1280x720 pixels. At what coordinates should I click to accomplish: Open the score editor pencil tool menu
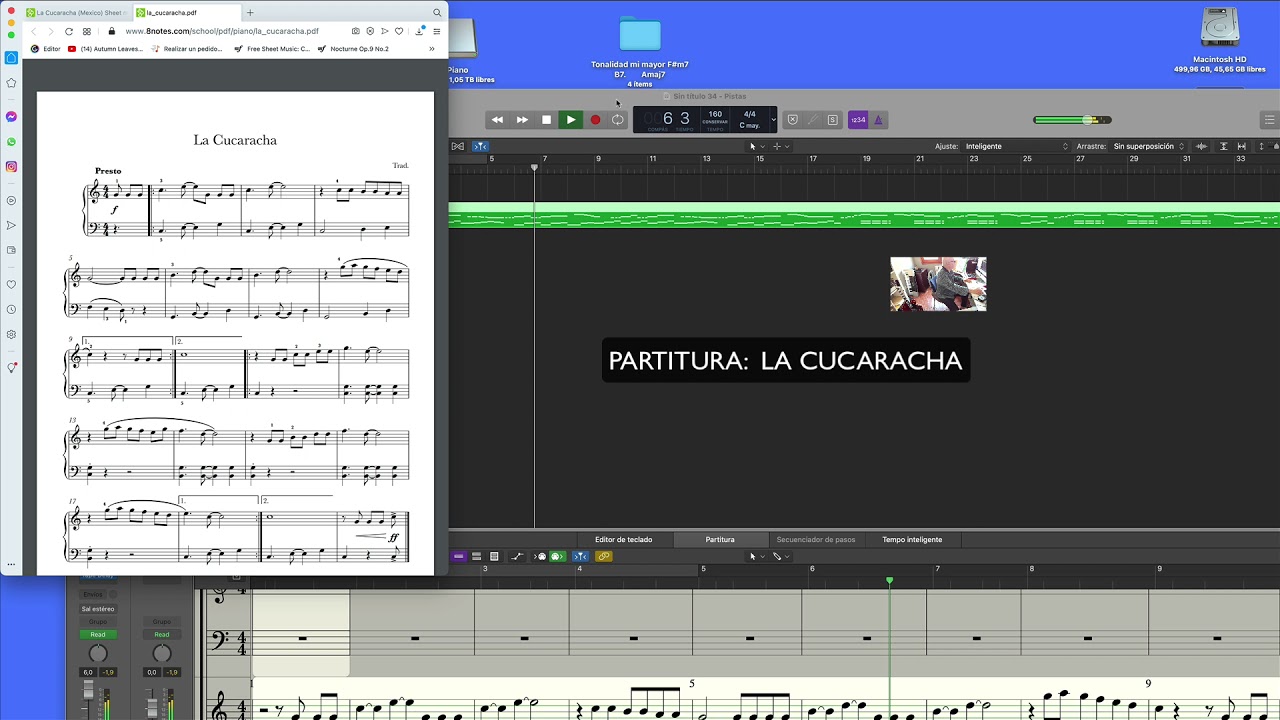tap(781, 557)
